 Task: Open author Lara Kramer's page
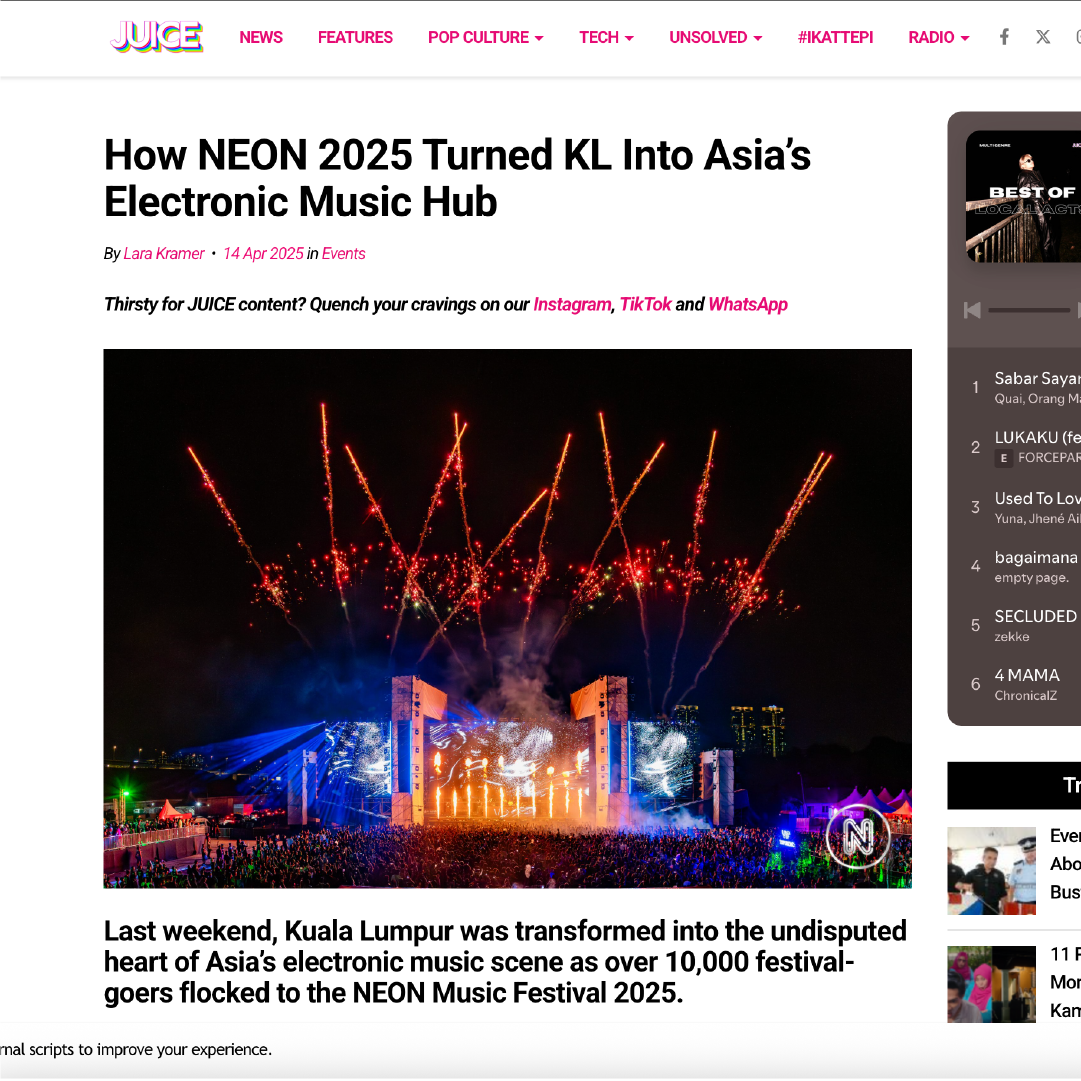tap(164, 254)
